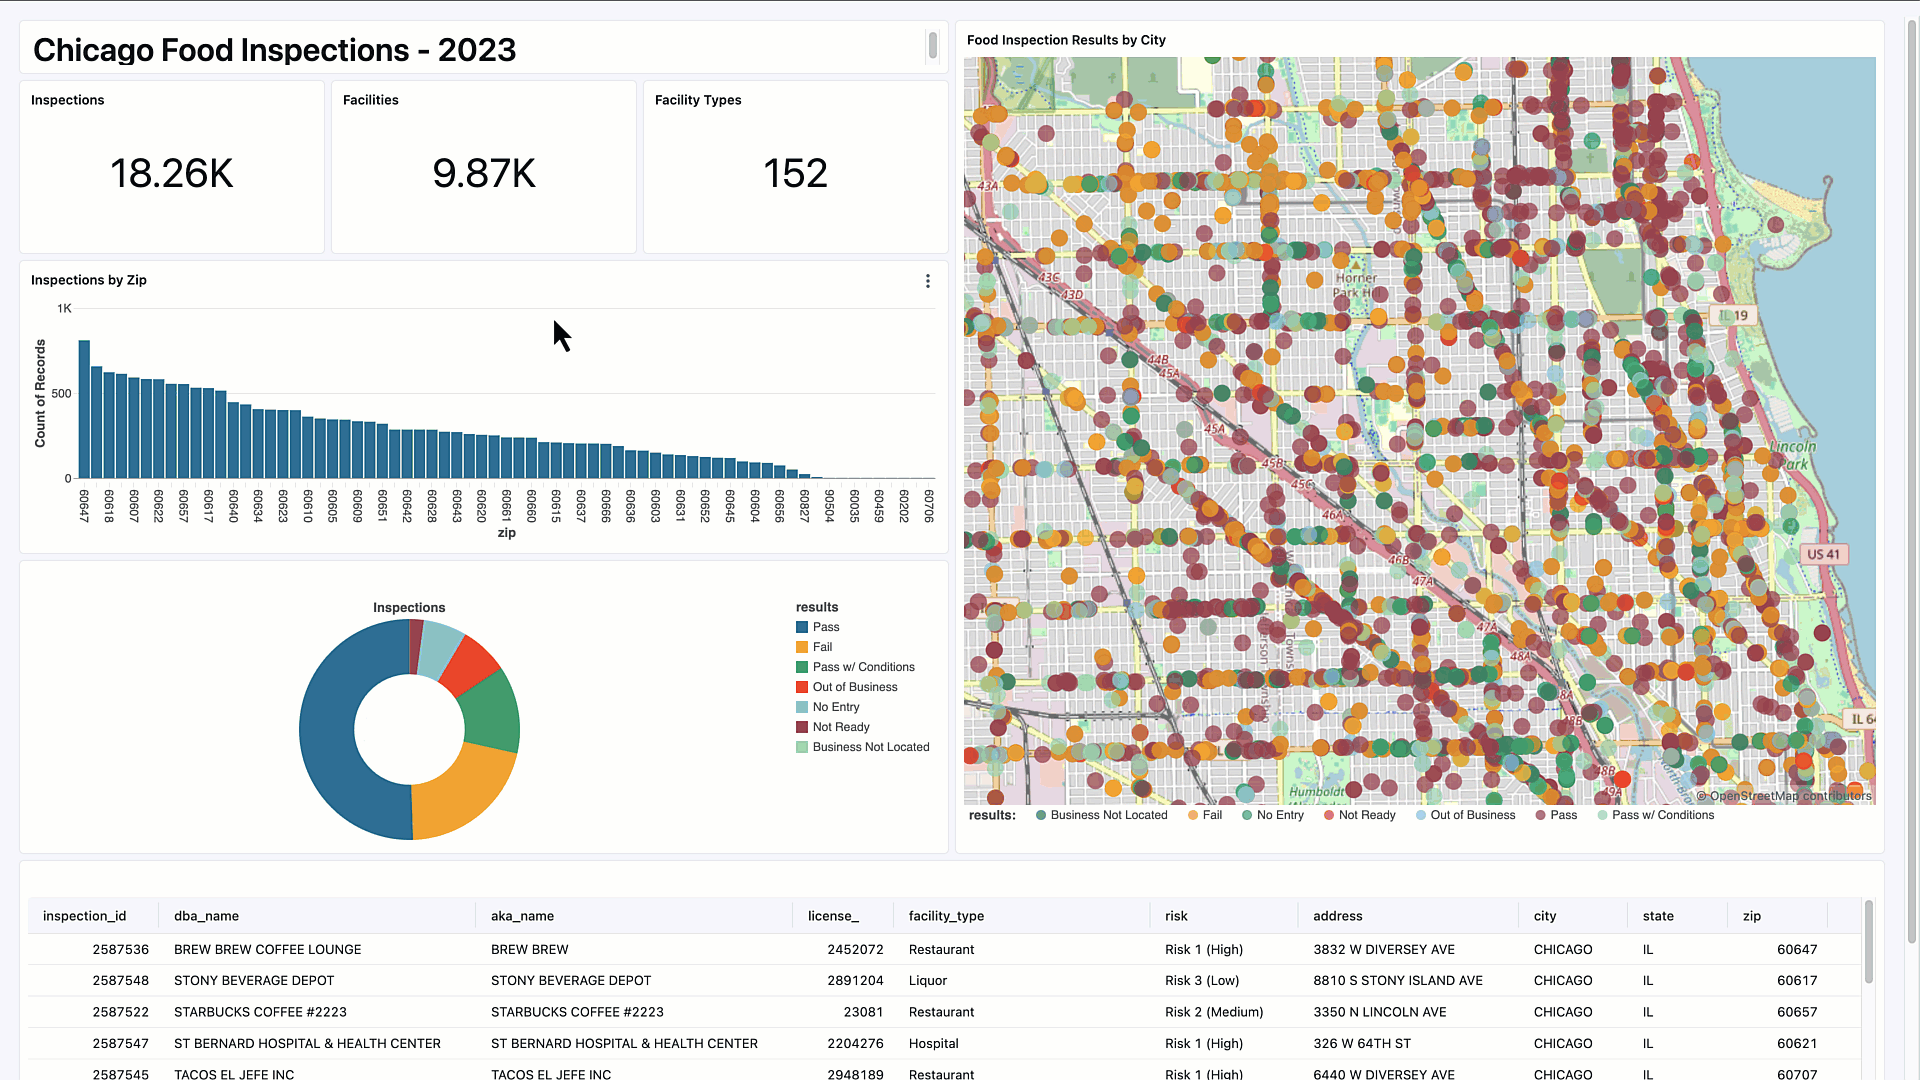Click Business Not Located dot in map legend
The image size is (1920, 1080).
[x=1041, y=815]
